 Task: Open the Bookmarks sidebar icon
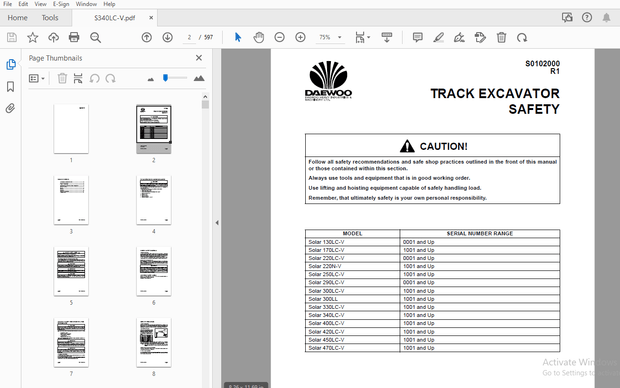pyautogui.click(x=11, y=87)
